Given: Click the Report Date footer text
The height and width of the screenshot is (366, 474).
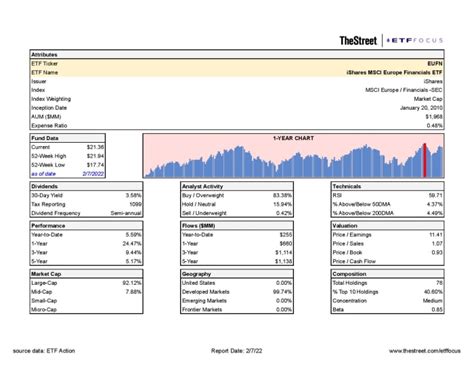Looking at the screenshot, I should pyautogui.click(x=237, y=351).
